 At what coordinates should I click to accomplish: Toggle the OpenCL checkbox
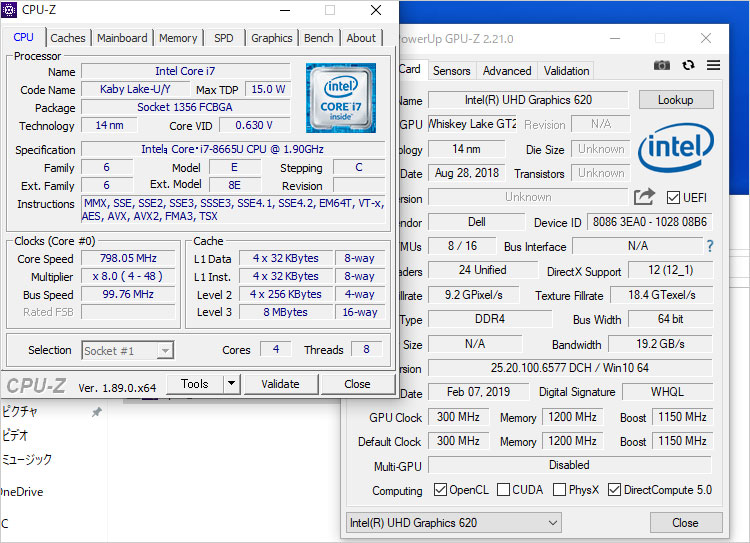(440, 489)
